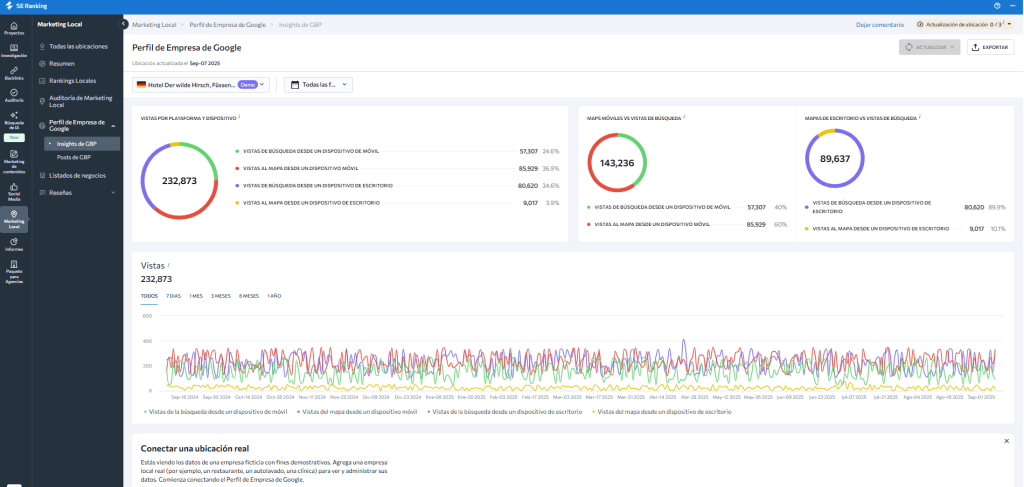The height and width of the screenshot is (487, 1024).
Task: Toggle series Vistas del mapa dispositivo de escritorio
Action: coord(662,412)
